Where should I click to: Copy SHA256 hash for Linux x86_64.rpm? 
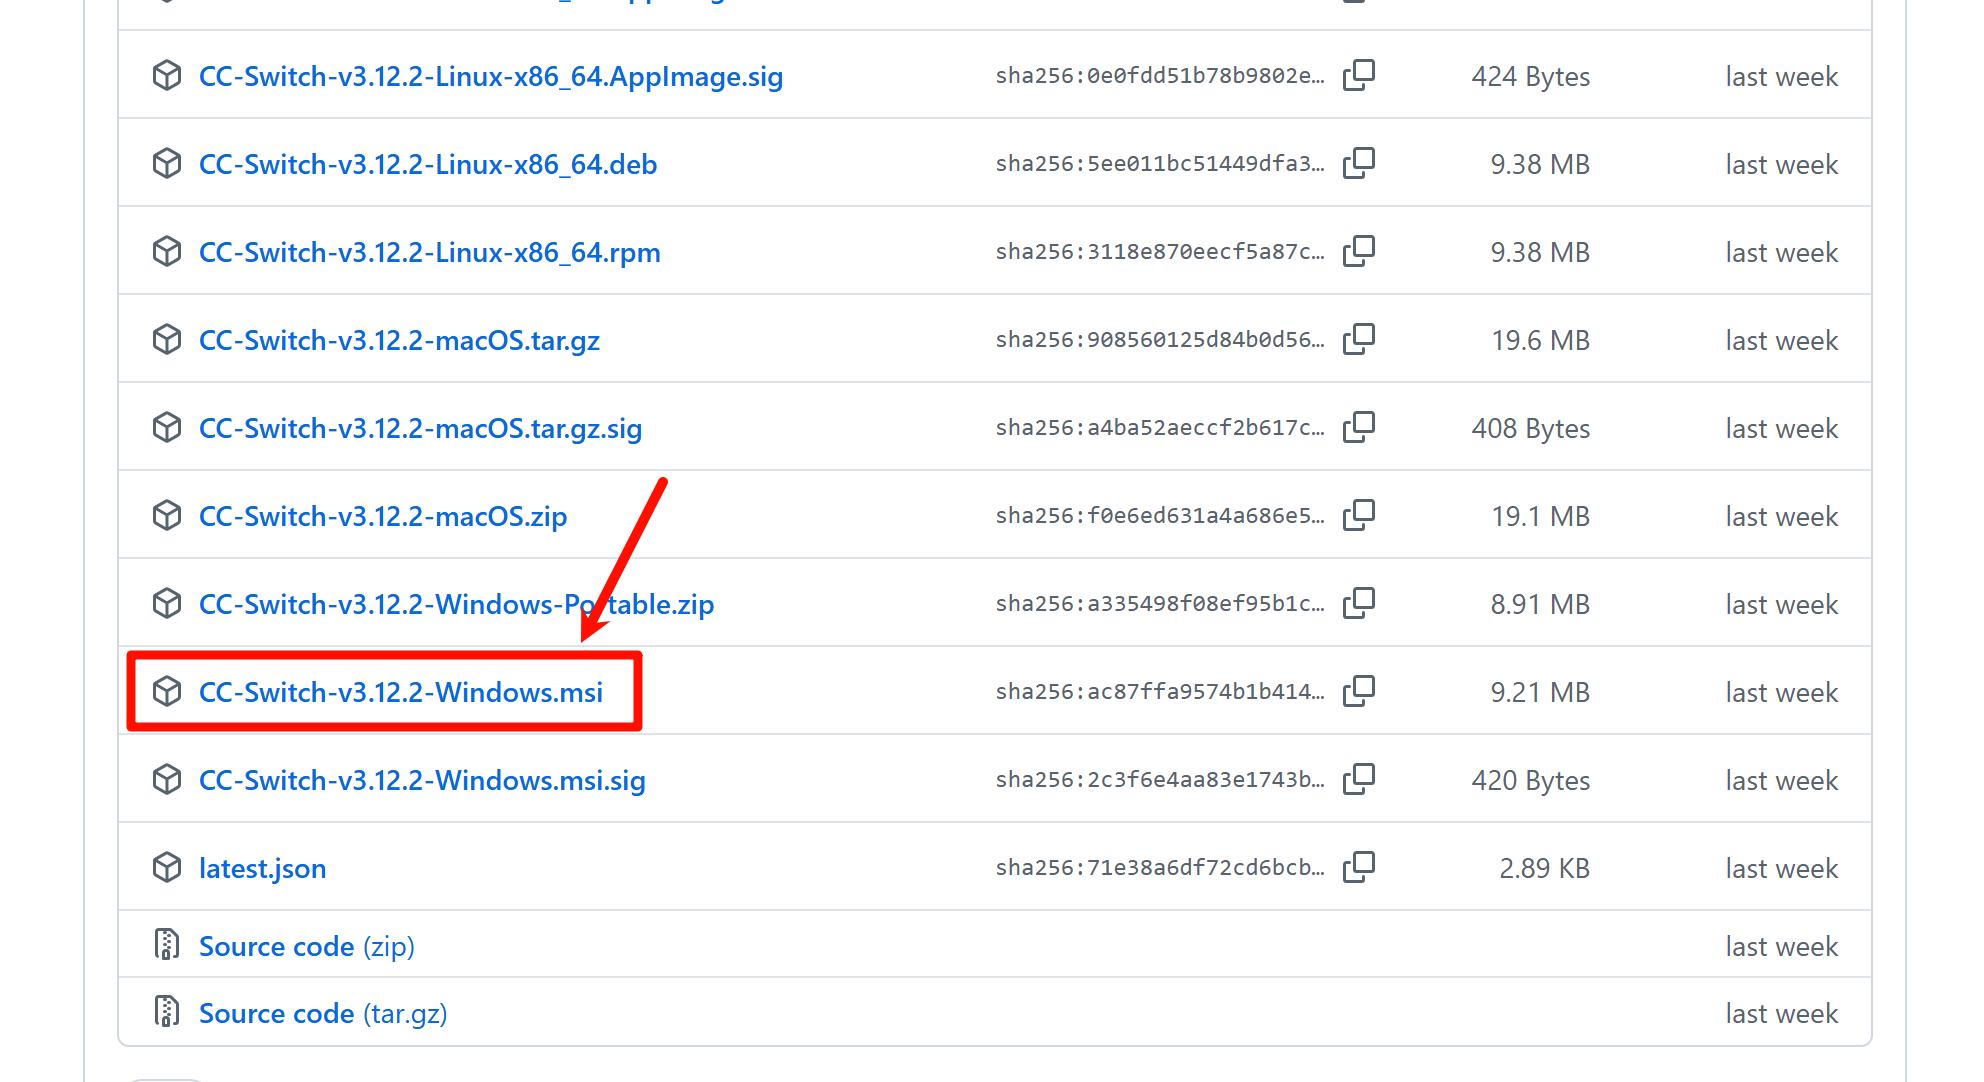tap(1358, 252)
